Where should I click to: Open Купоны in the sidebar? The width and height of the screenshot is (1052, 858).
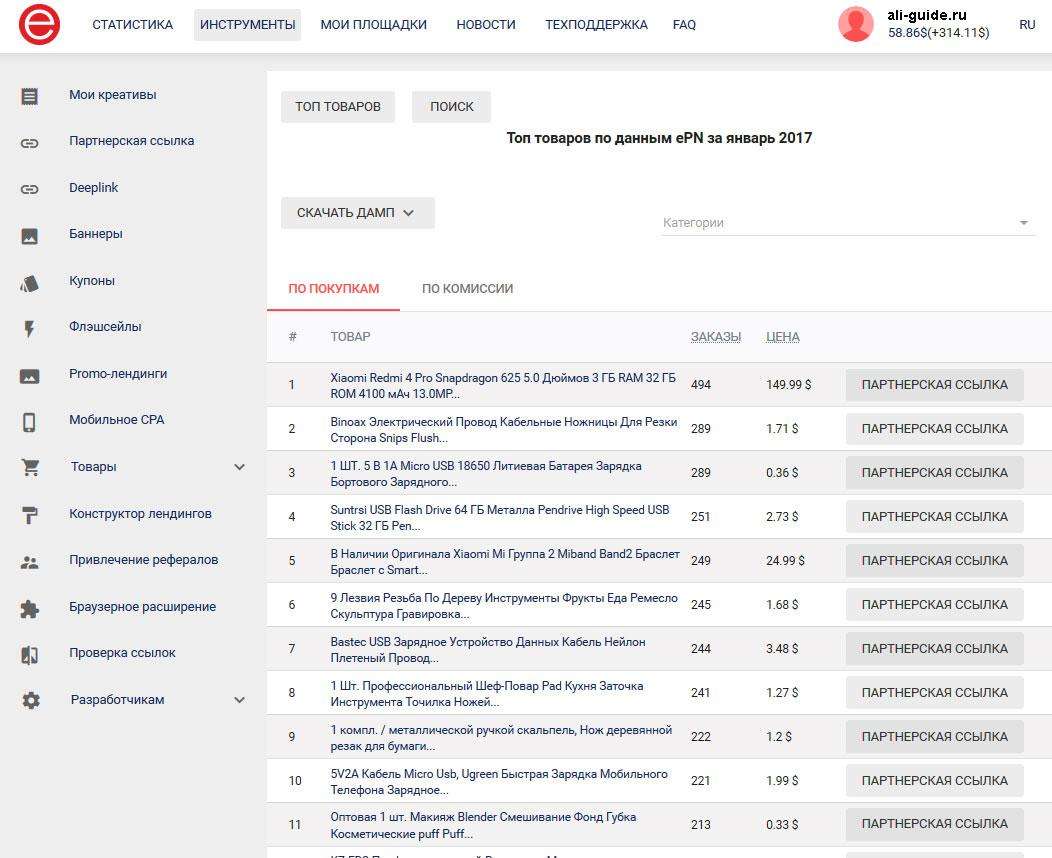(x=92, y=281)
